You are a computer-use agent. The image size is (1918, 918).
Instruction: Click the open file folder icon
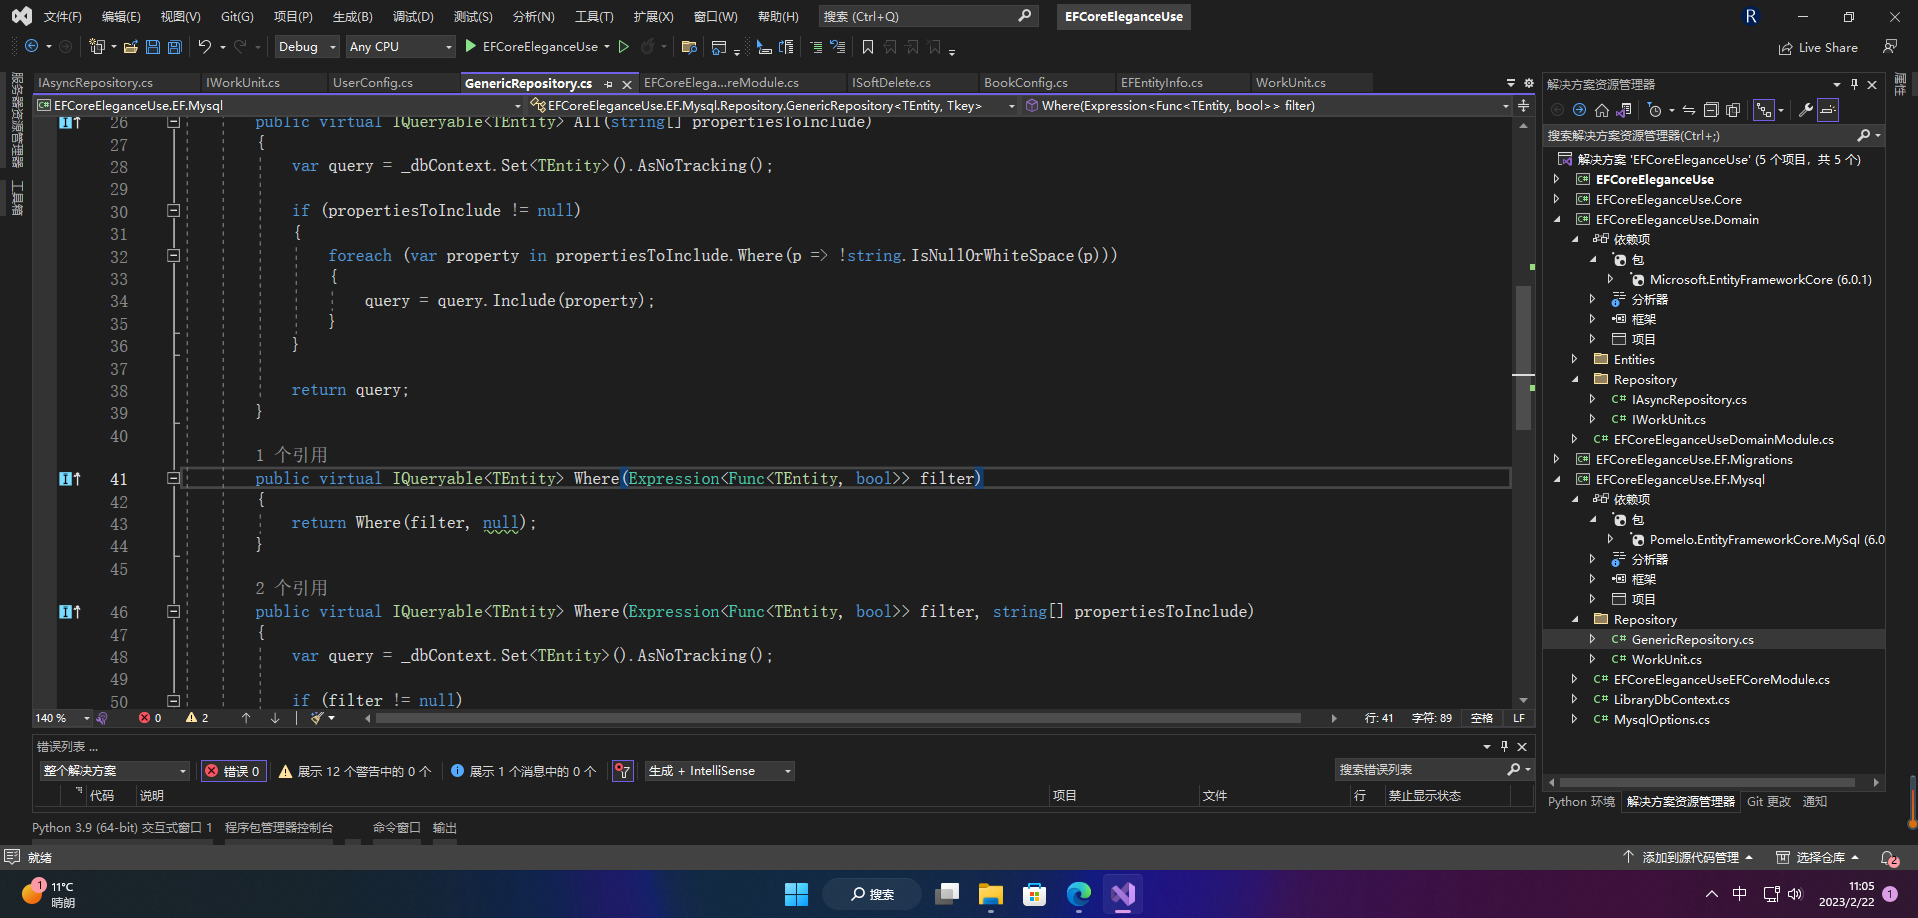click(131, 47)
